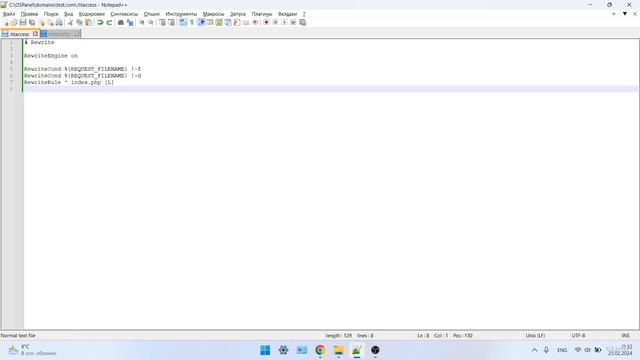Toggle word wrap in toolbar

click(x=183, y=22)
